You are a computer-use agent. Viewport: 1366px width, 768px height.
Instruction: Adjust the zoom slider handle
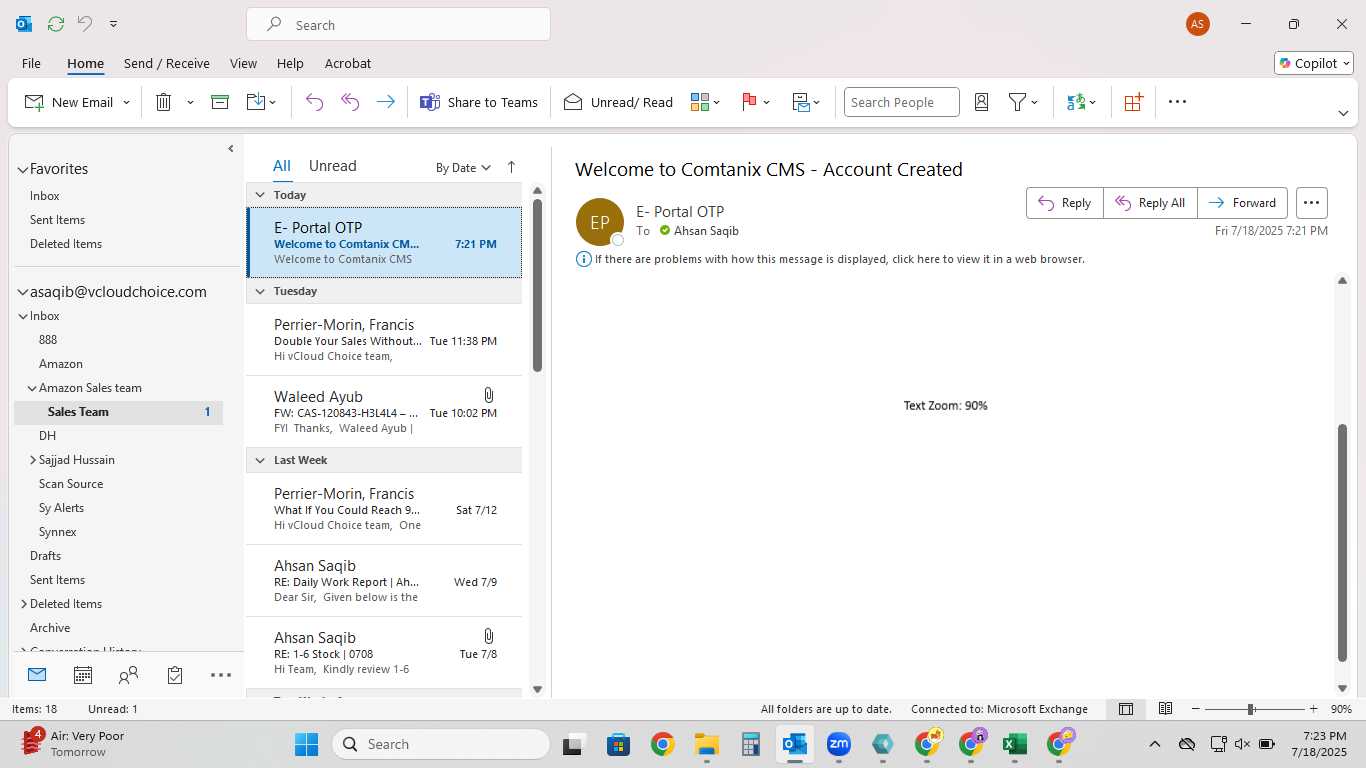point(1250,709)
